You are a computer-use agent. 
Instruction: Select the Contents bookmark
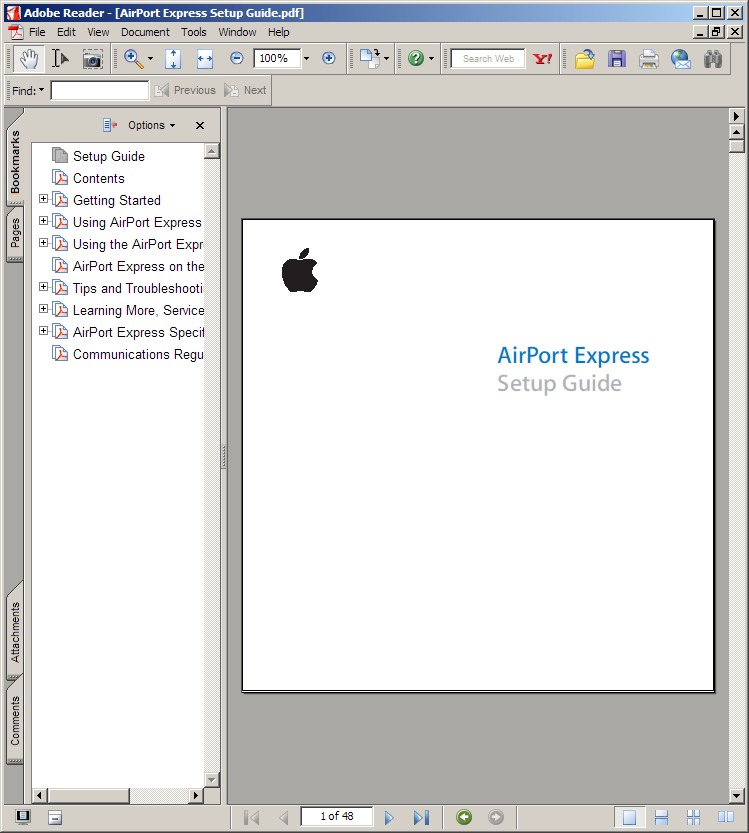point(99,178)
